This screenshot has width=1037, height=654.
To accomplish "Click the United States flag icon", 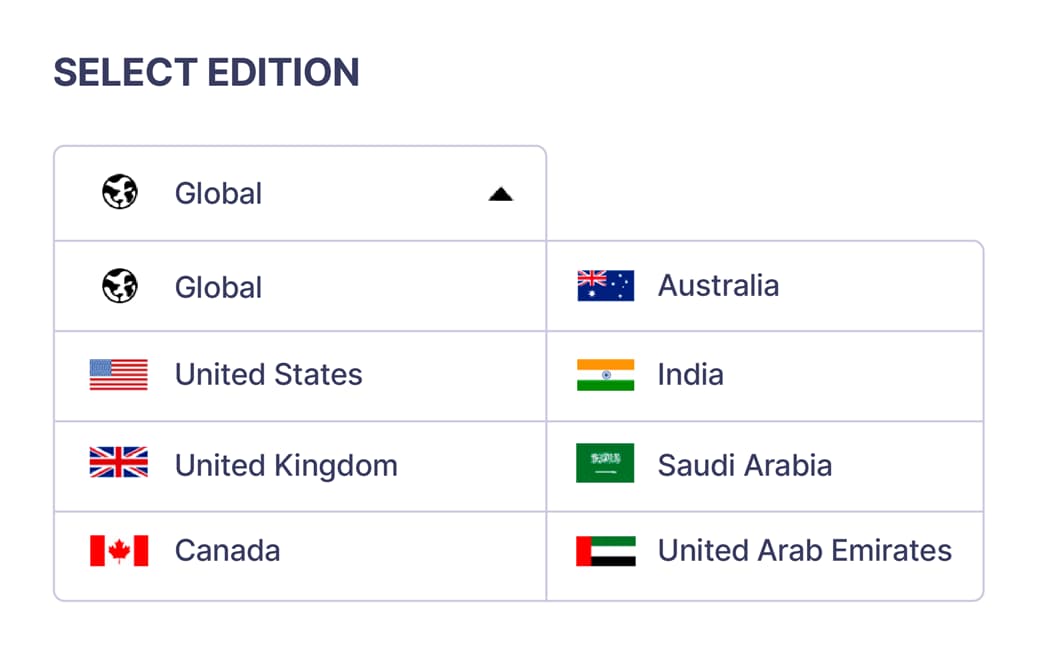I will [x=117, y=375].
